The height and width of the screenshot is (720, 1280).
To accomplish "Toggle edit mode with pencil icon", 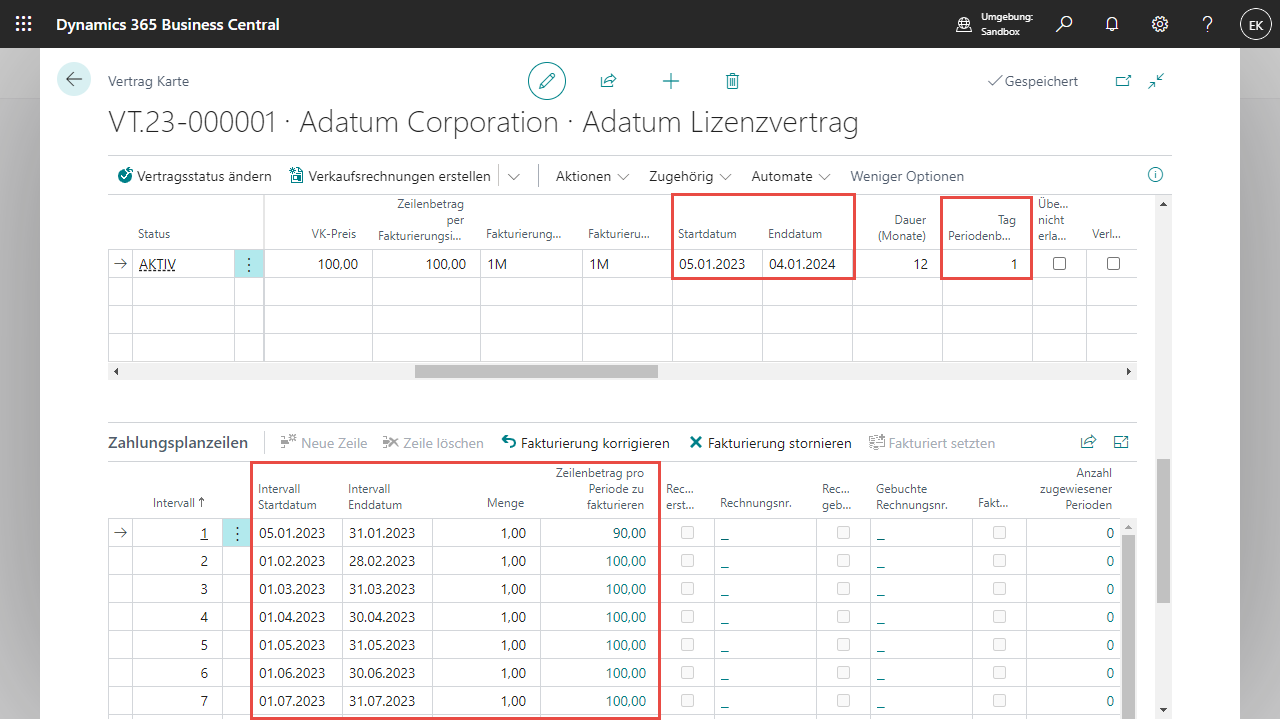I will [547, 81].
